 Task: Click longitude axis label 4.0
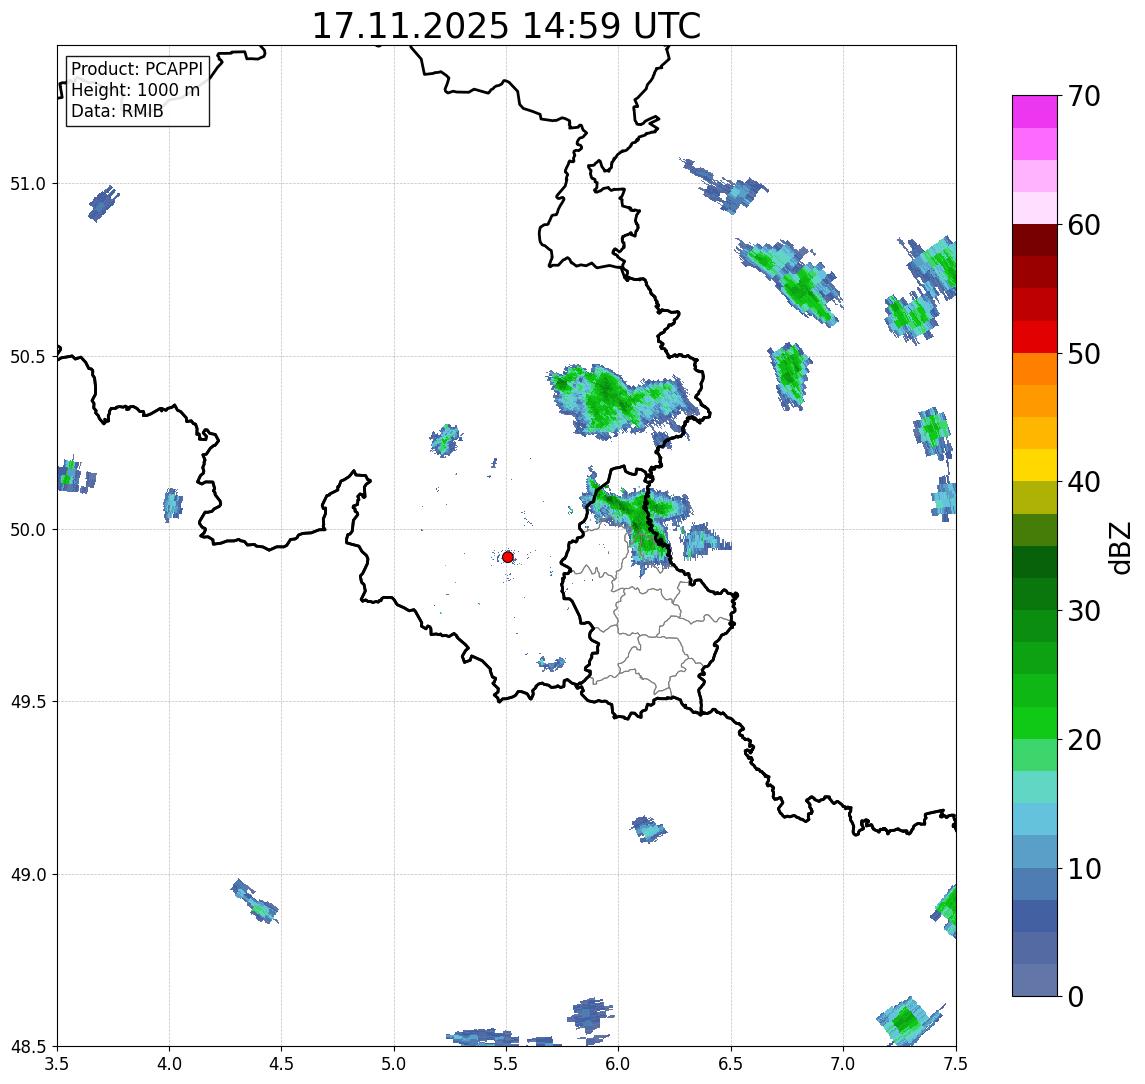coord(169,1064)
